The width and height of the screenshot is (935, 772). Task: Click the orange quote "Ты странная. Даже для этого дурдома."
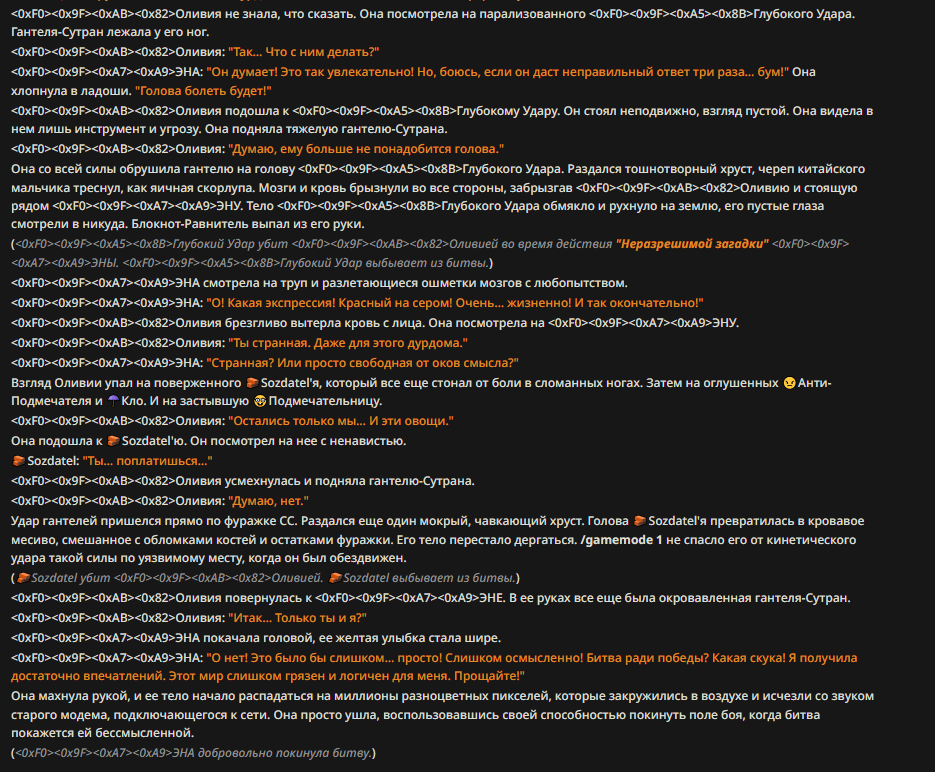(x=348, y=343)
